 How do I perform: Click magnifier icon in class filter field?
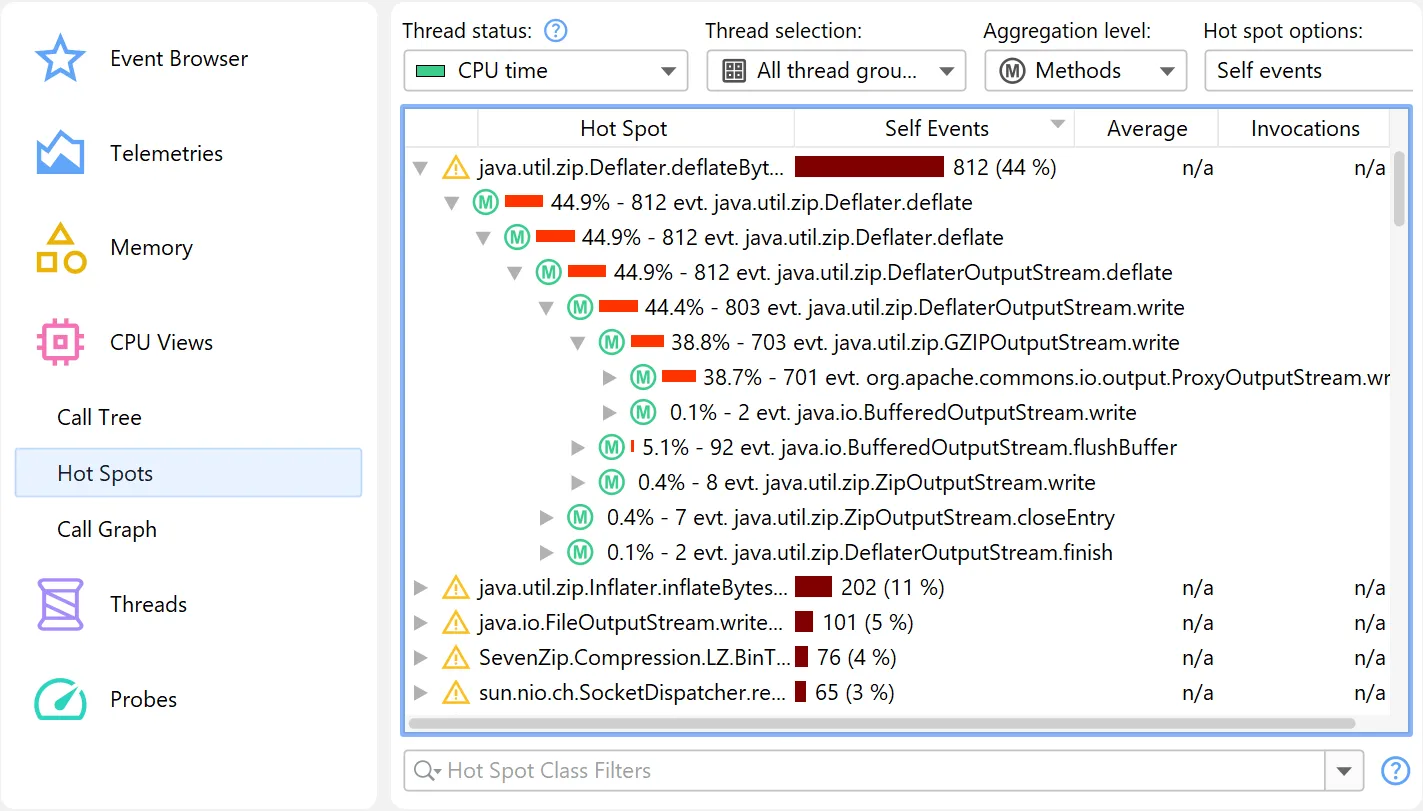click(x=424, y=770)
